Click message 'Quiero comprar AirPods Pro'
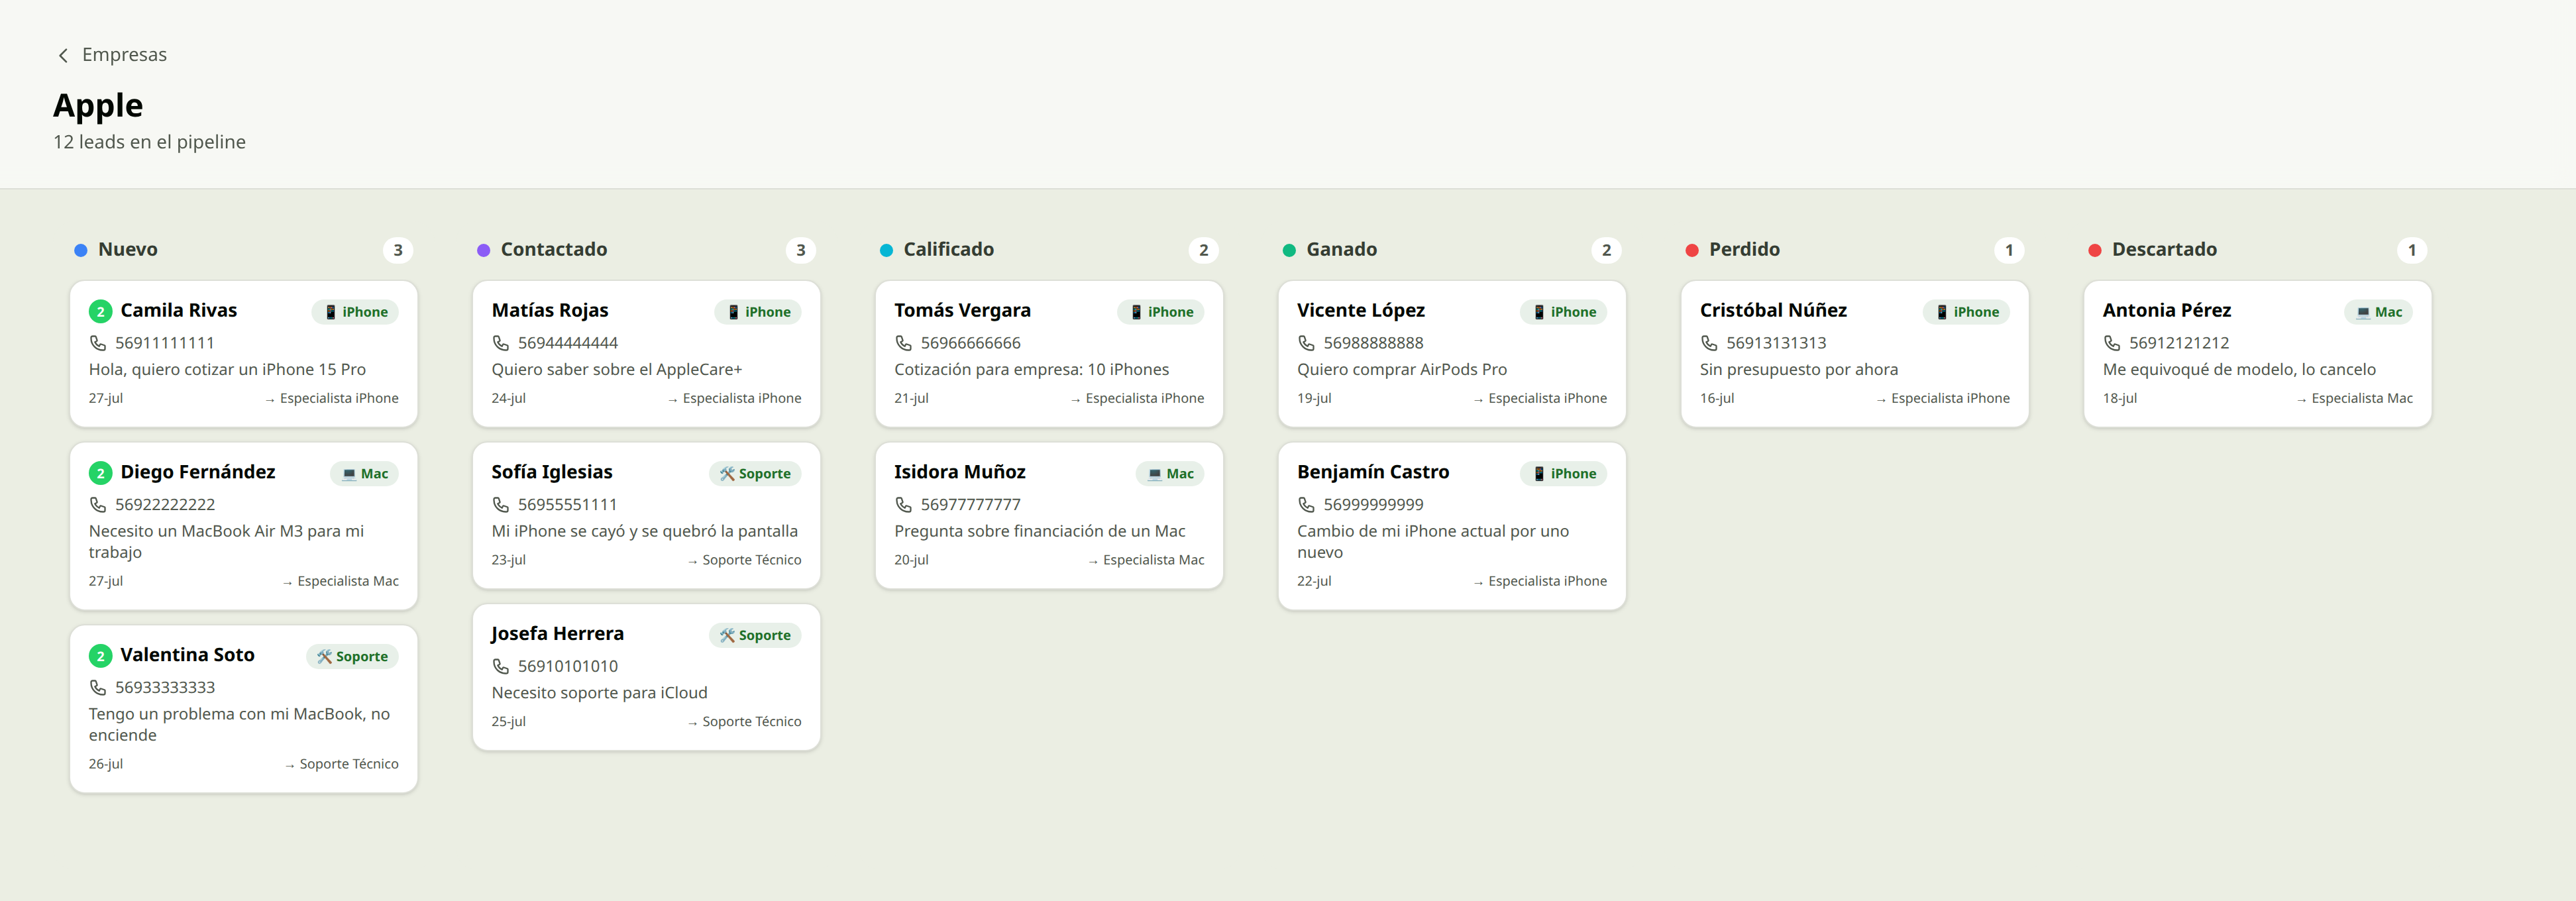The image size is (2576, 901). coord(1402,370)
